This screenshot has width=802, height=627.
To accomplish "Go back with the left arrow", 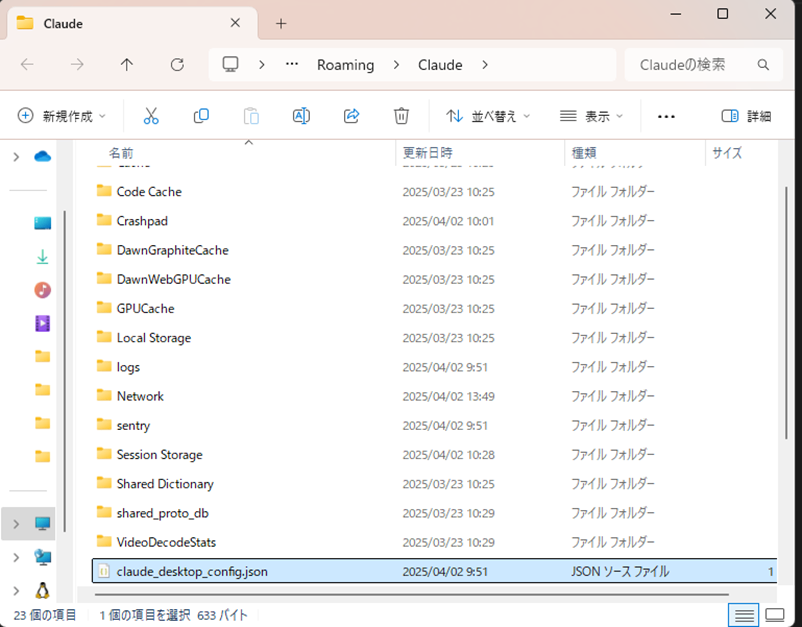I will [27, 64].
